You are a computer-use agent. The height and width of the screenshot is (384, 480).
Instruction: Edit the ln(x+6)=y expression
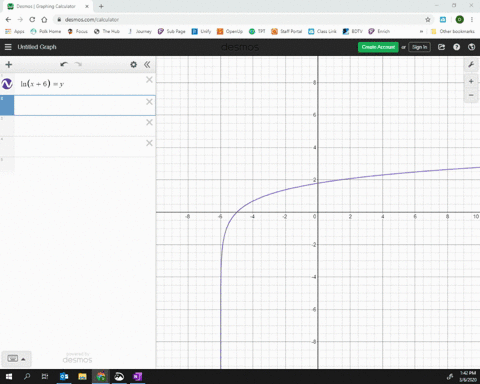click(42, 84)
